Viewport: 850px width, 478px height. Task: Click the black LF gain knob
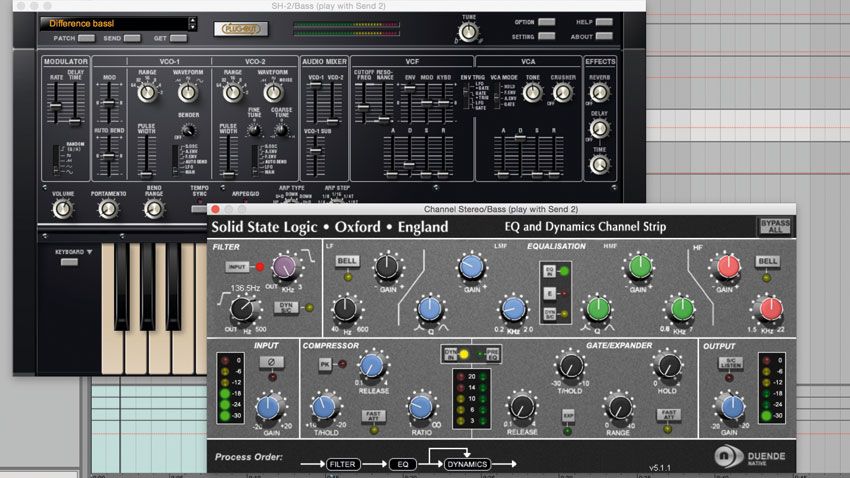pyautogui.click(x=387, y=267)
